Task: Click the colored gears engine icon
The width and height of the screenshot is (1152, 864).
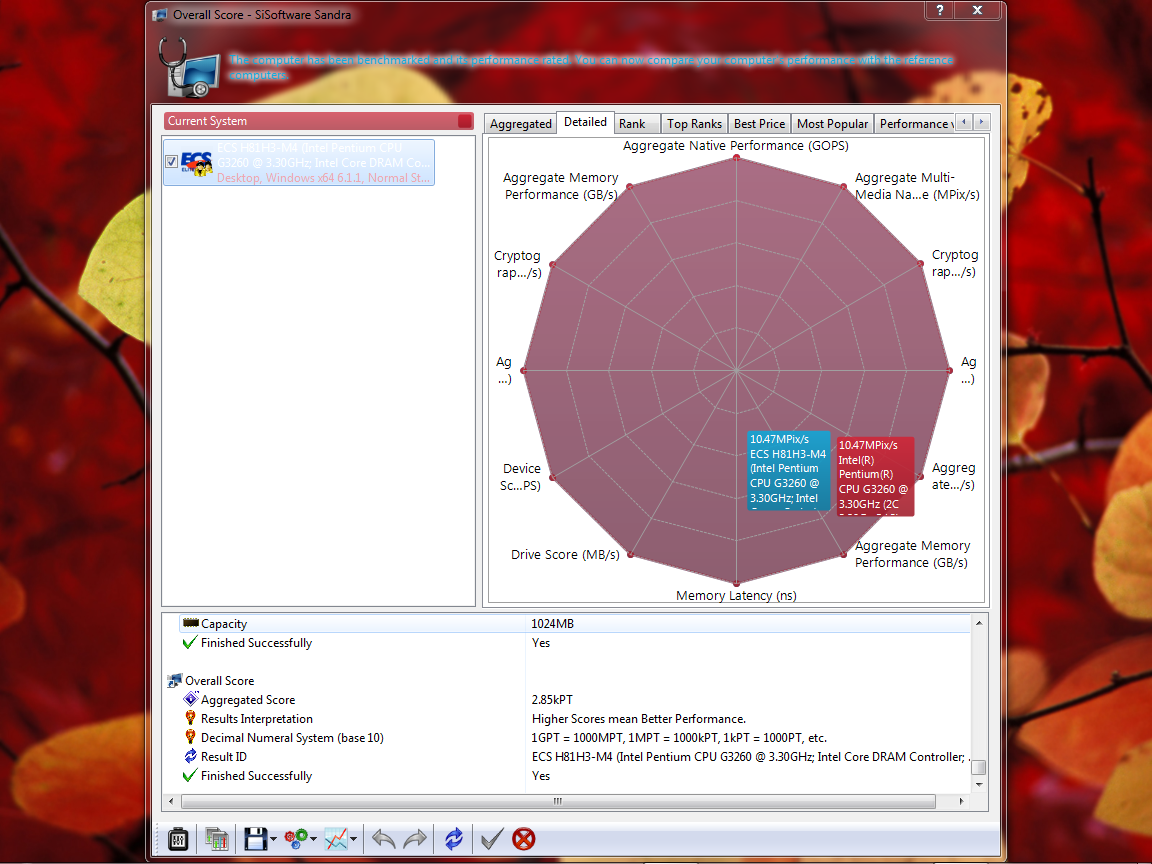Action: point(296,838)
